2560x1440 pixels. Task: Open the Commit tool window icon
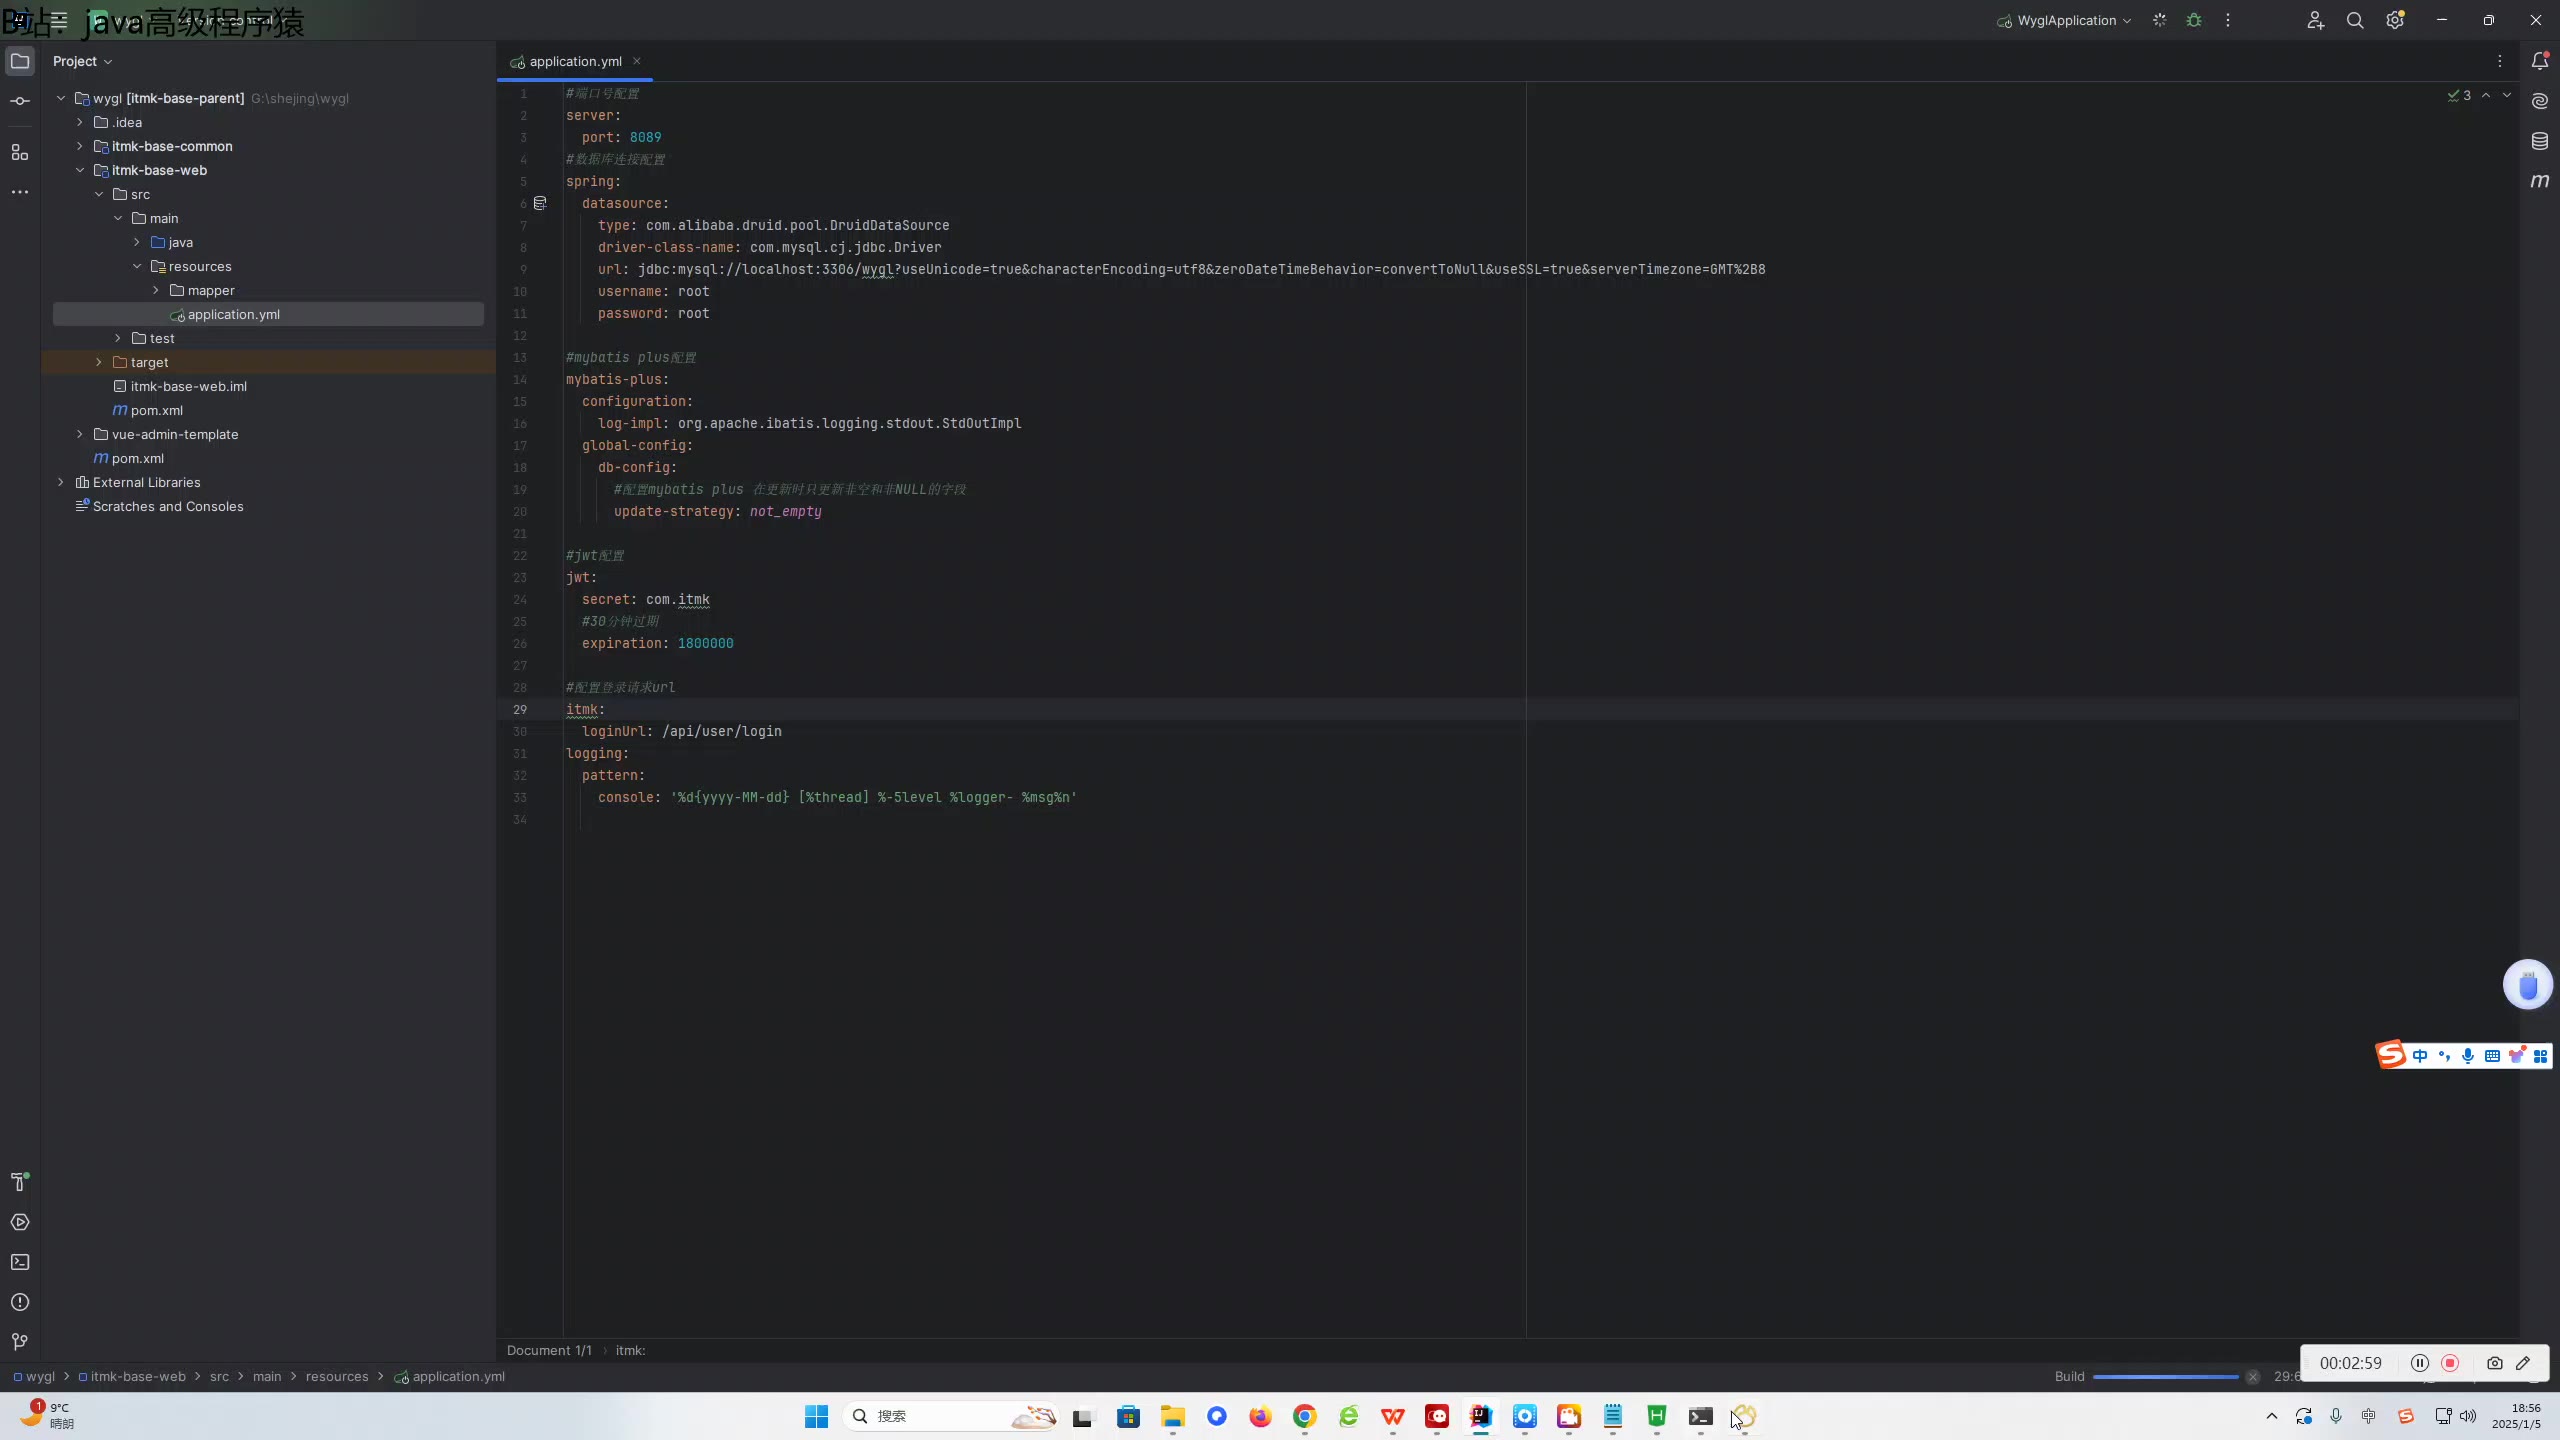pos(20,101)
